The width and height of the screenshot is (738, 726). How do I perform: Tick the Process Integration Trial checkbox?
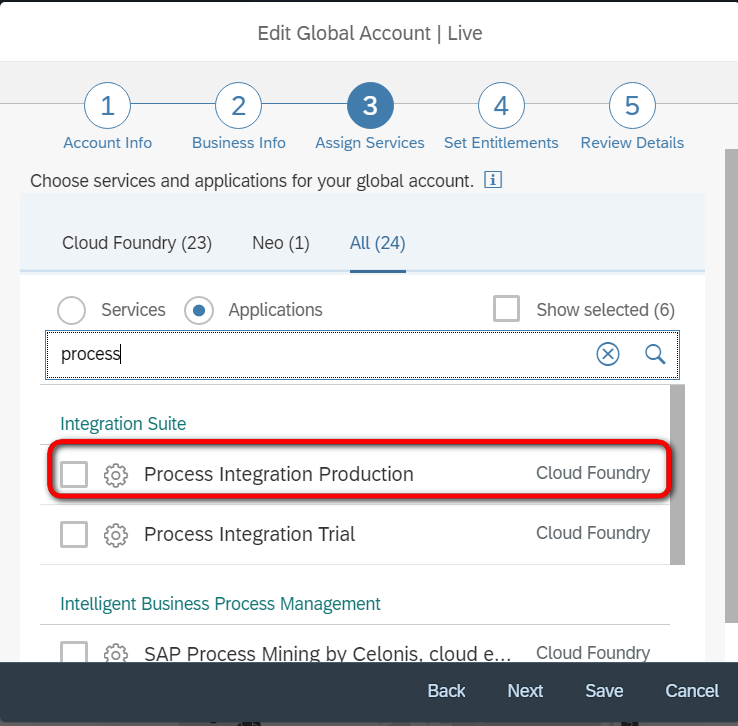tap(74, 535)
